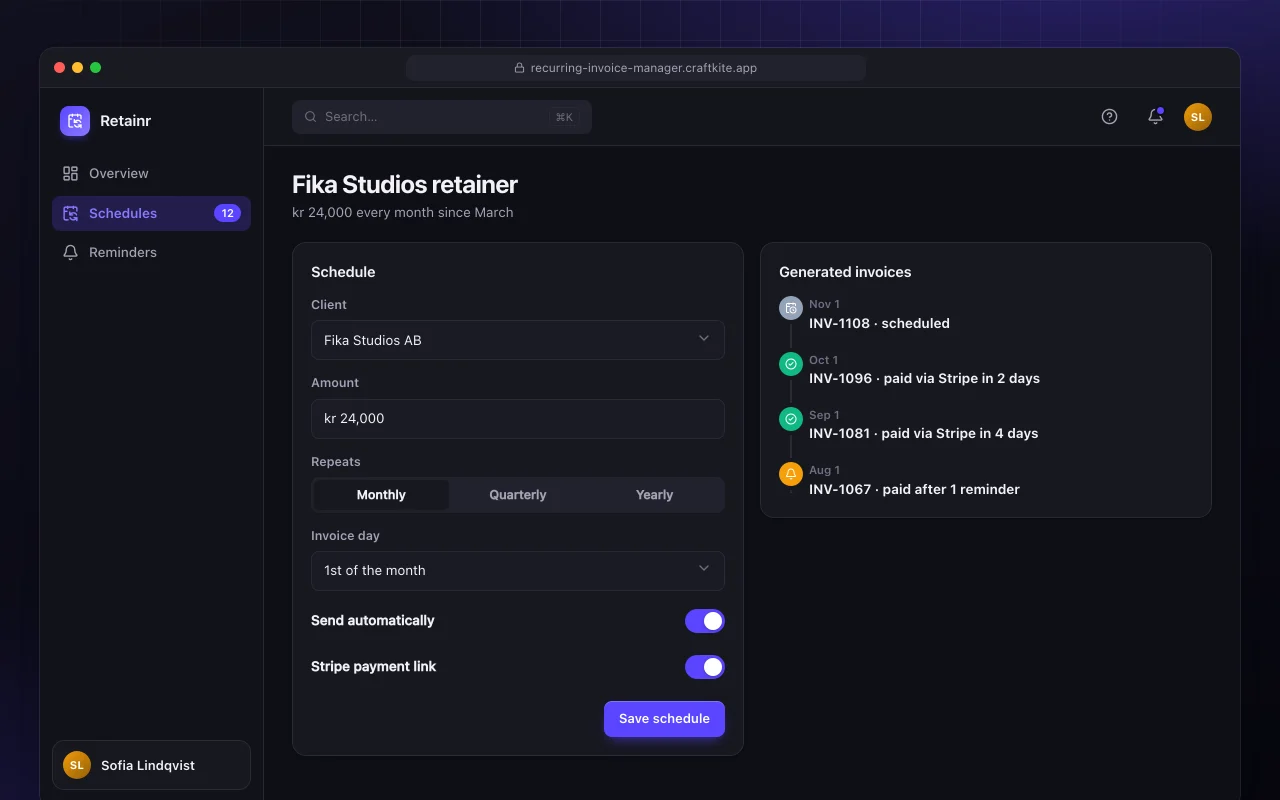1280x800 pixels.
Task: Click the reminder bell icon for INV-1067
Action: pyautogui.click(x=791, y=474)
